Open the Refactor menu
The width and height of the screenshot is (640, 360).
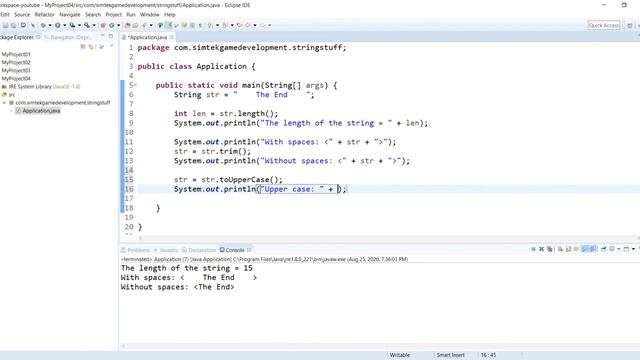[x=44, y=15]
